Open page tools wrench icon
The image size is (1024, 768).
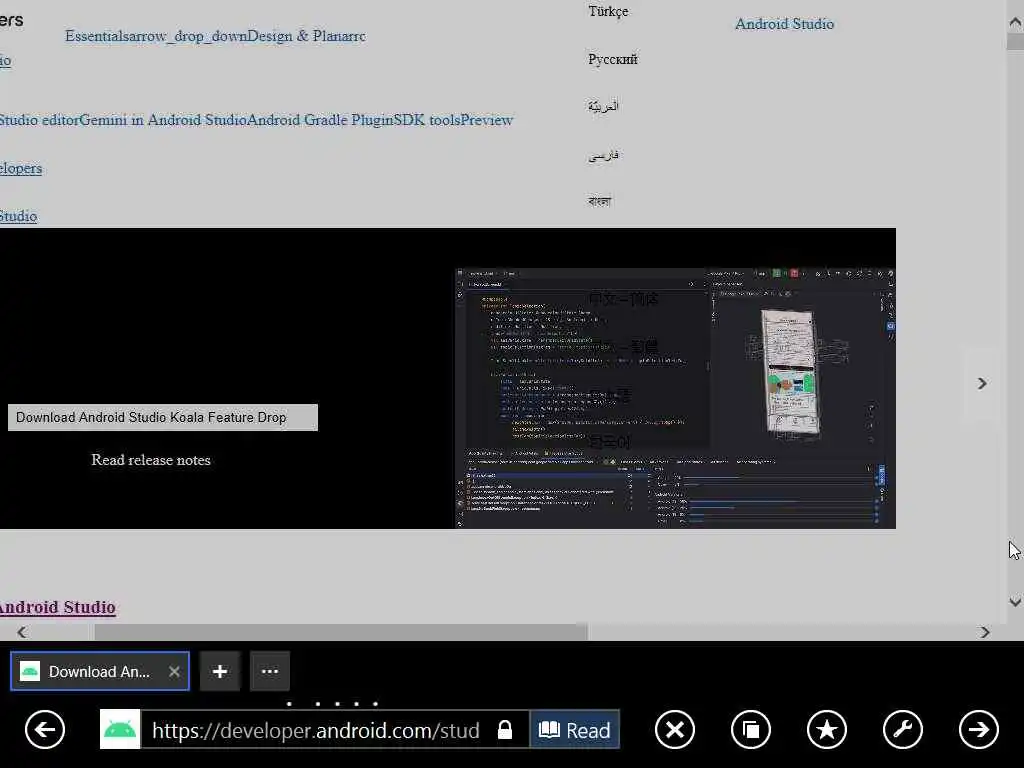pos(903,729)
